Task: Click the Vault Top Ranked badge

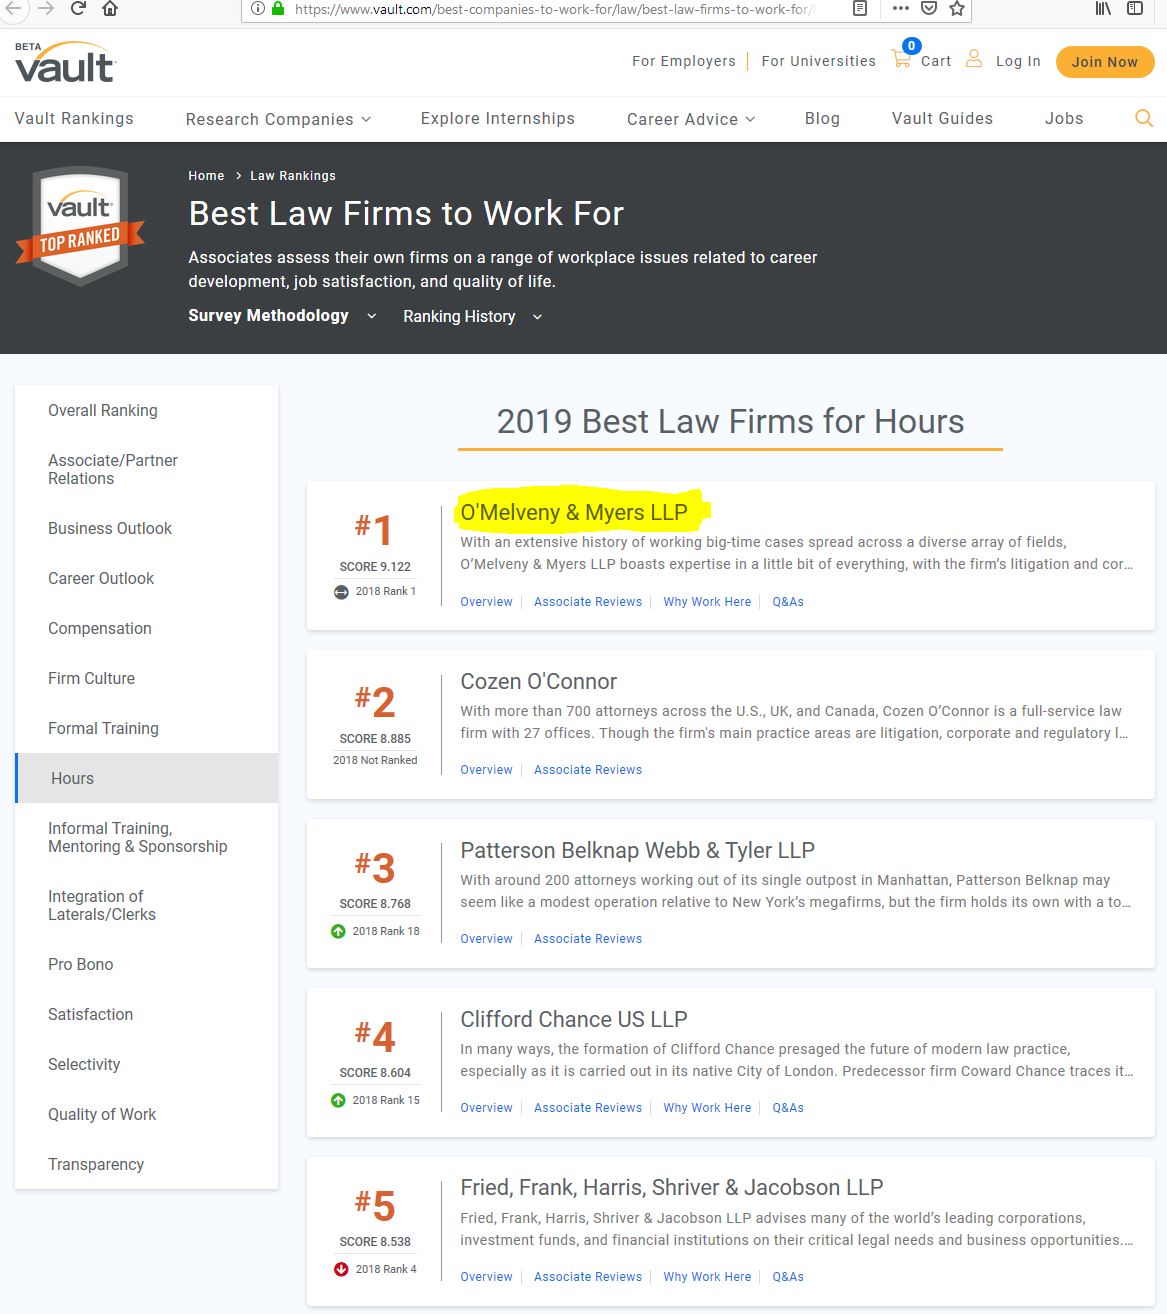Action: [x=80, y=224]
